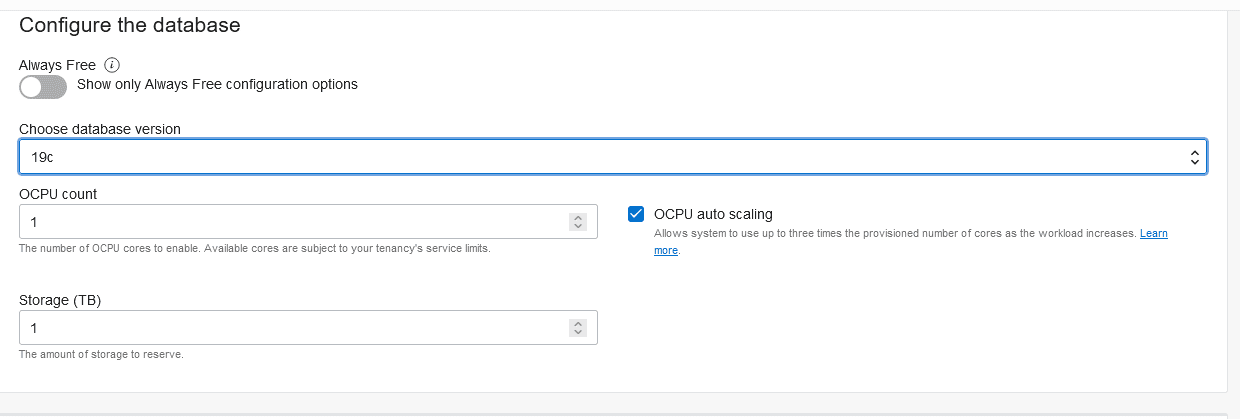Click the Storage (TB) stepper arrows
The image size is (1240, 419).
click(577, 328)
